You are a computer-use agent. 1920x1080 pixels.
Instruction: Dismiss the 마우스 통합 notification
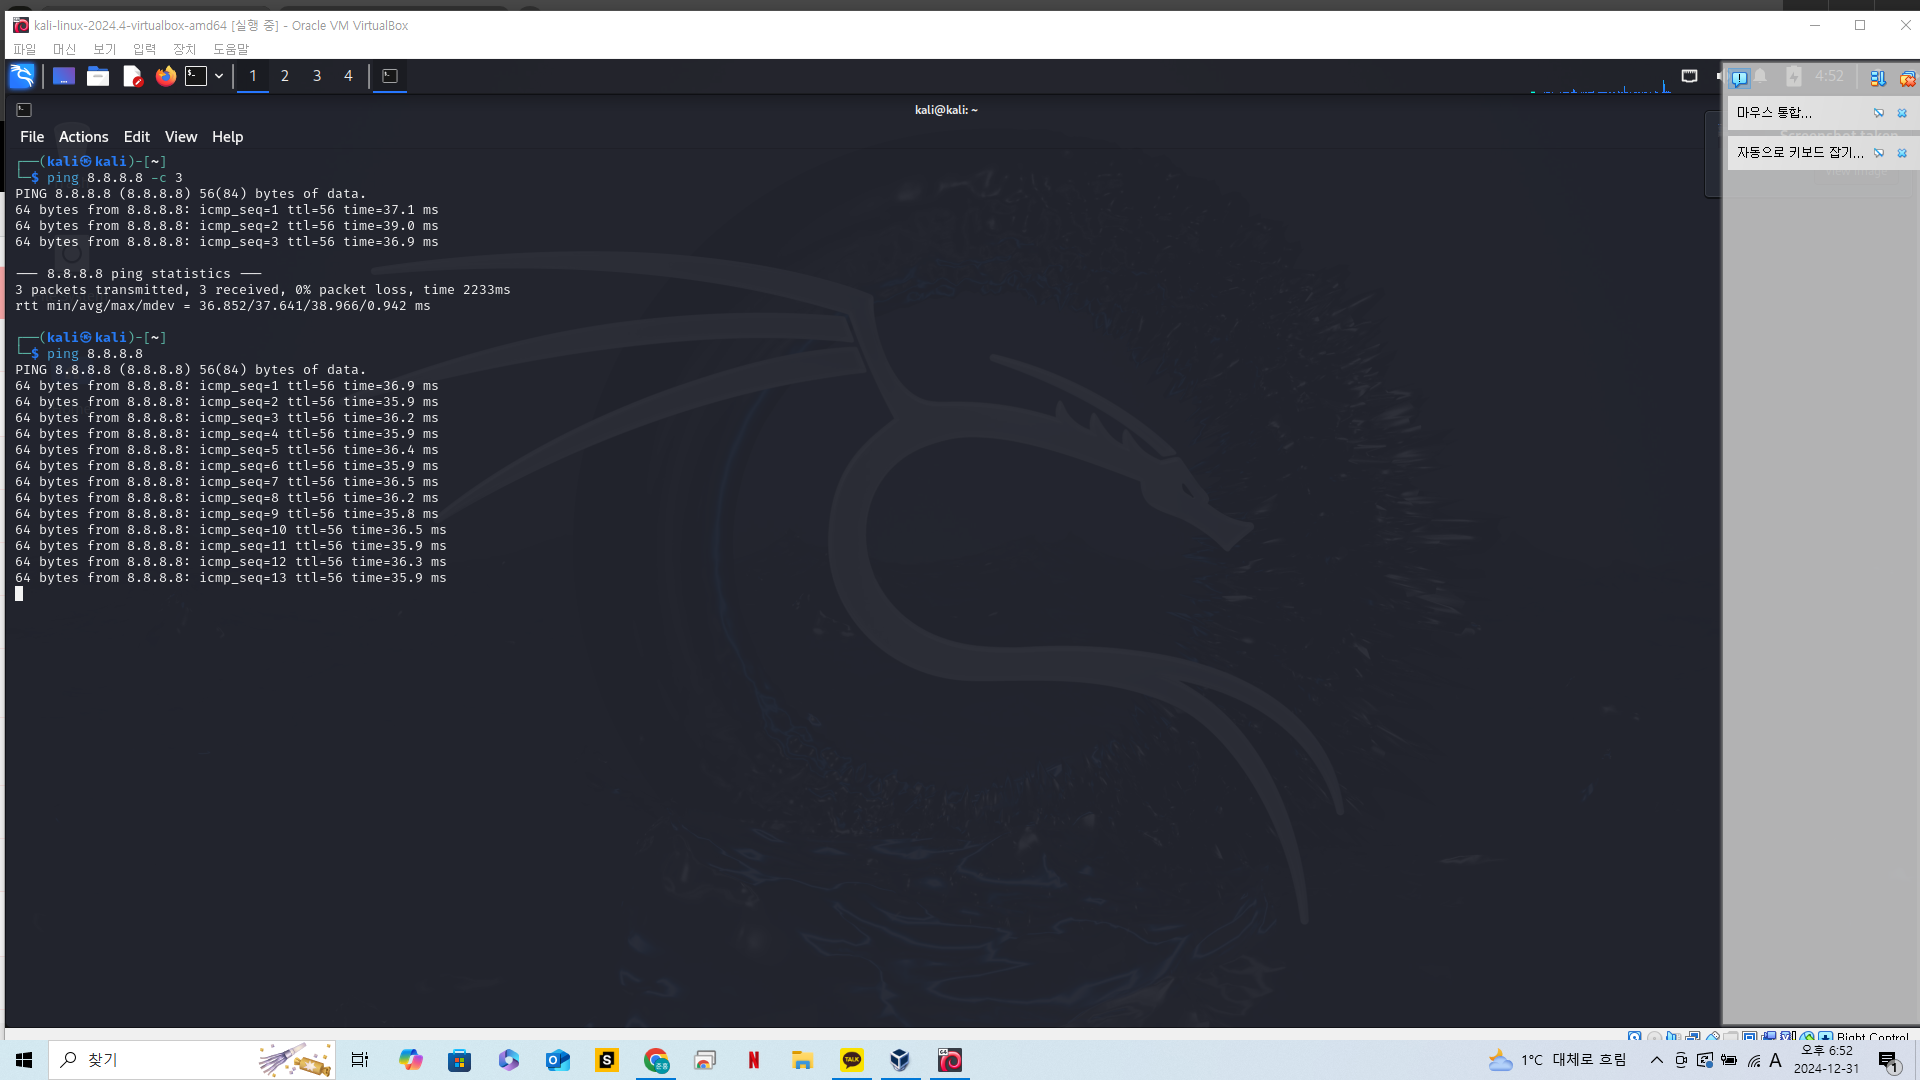pyautogui.click(x=1902, y=113)
